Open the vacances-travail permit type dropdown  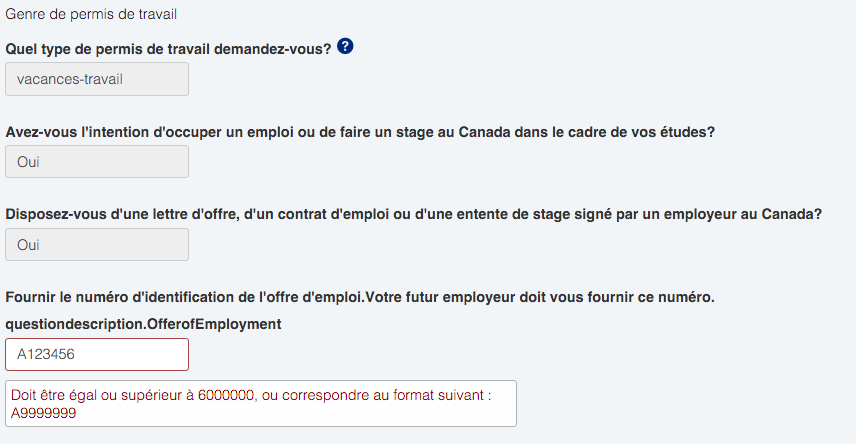[97, 79]
